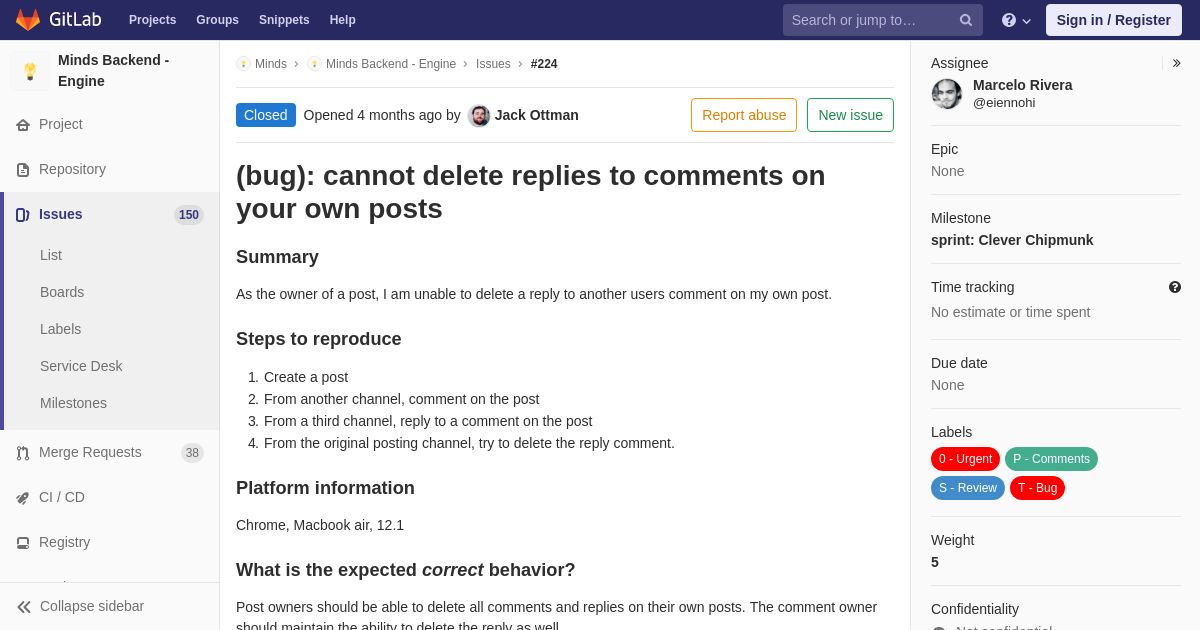The width and height of the screenshot is (1200, 630).
Task: Click the CI / CD rocket icon
Action: tap(23, 498)
